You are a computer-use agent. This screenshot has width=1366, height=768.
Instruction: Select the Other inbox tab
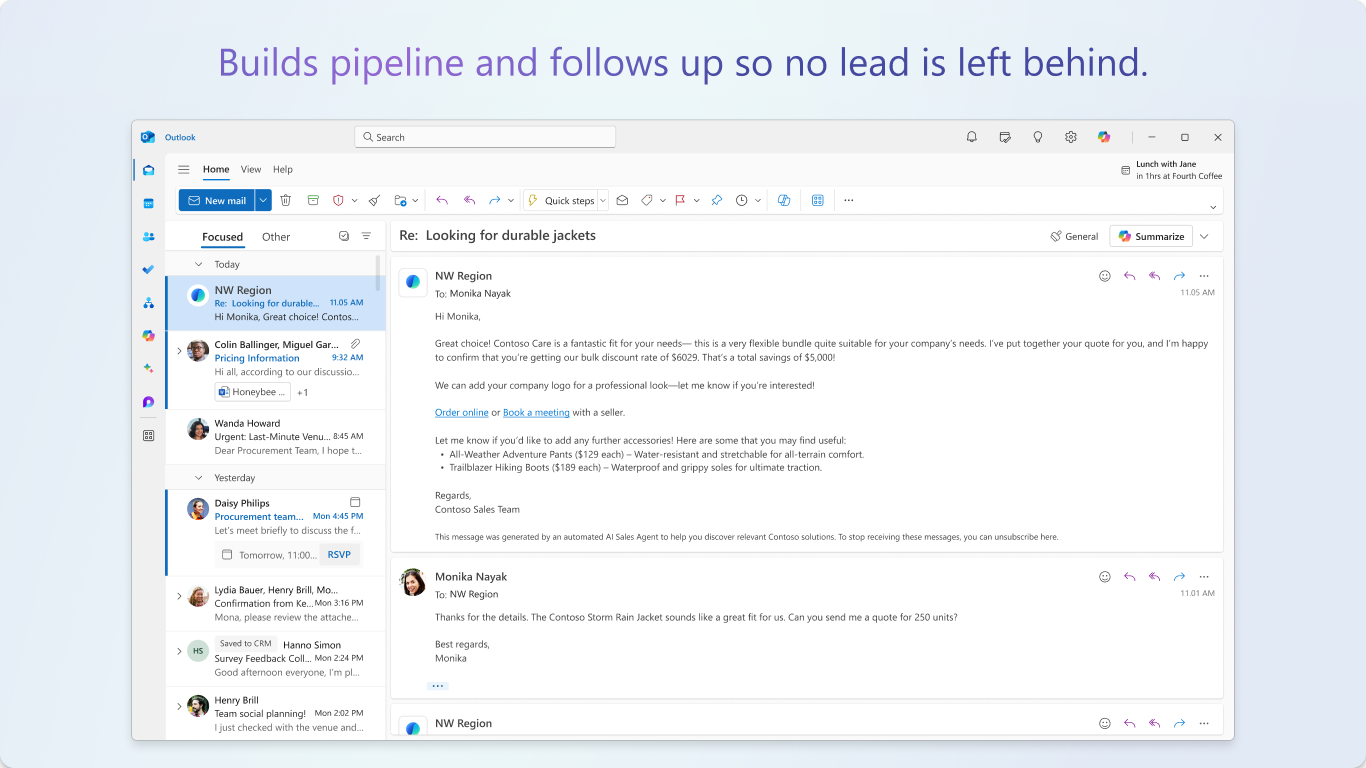(276, 237)
